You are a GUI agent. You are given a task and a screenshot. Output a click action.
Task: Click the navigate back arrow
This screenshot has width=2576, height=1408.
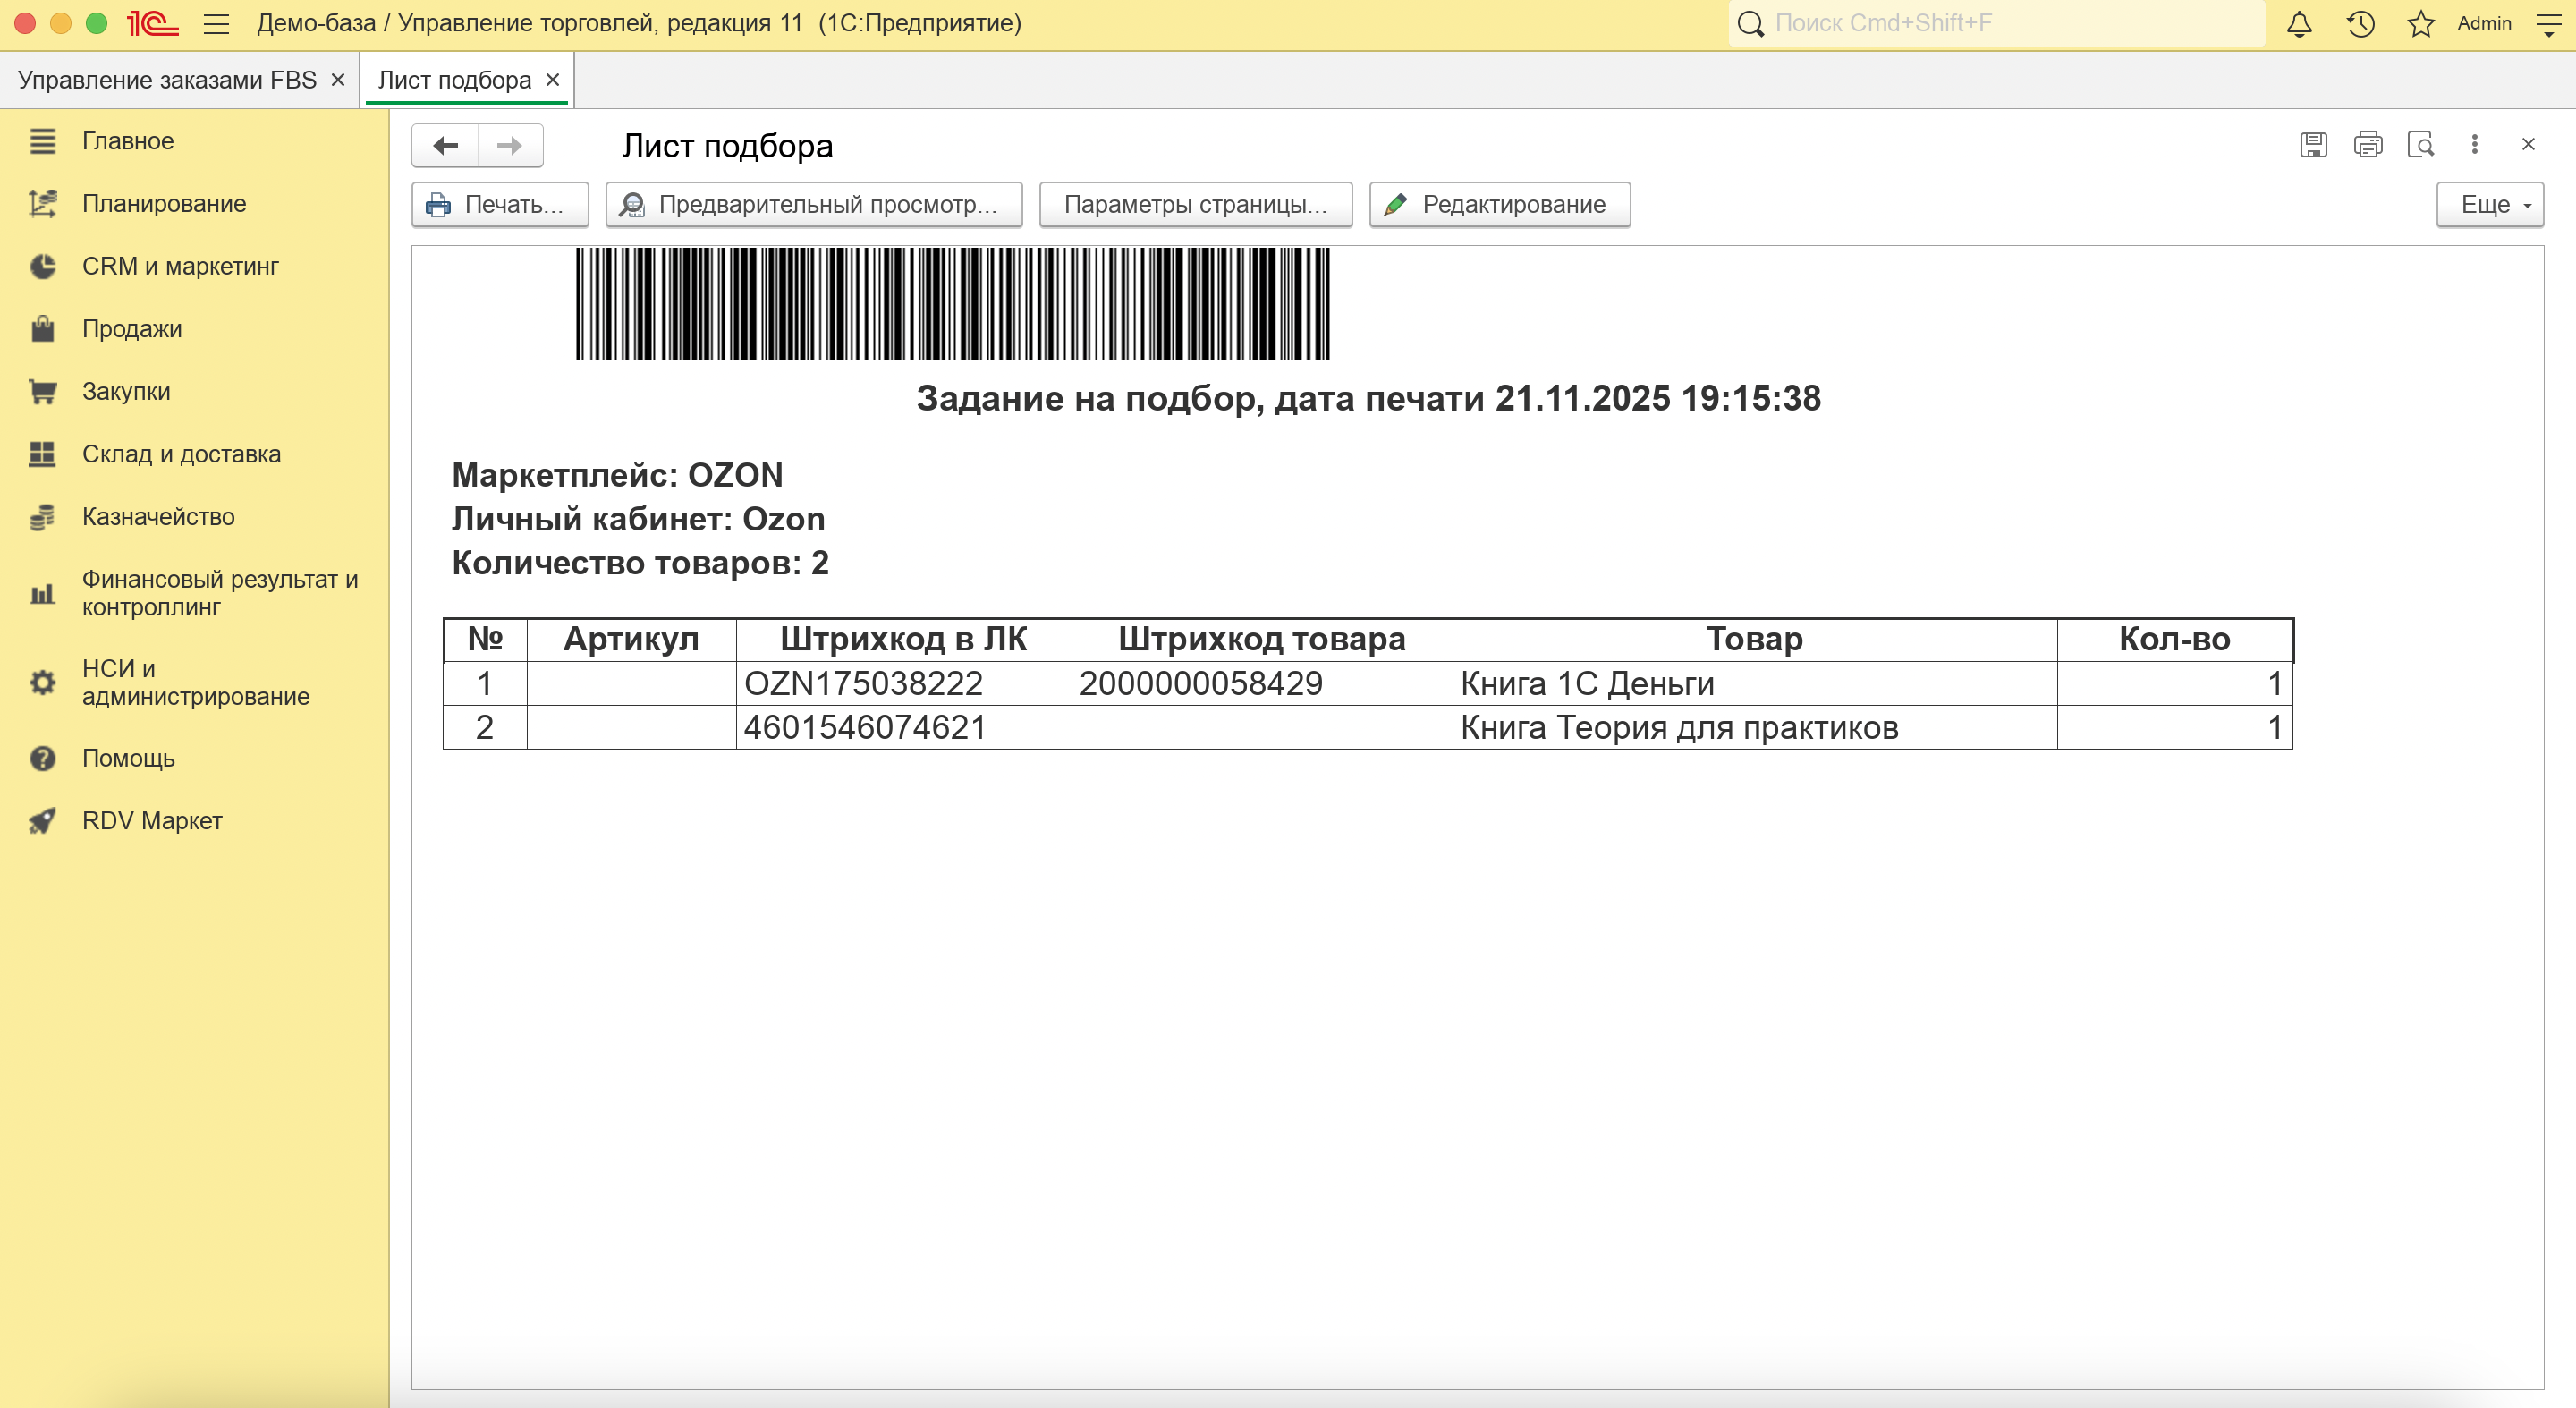pos(446,146)
